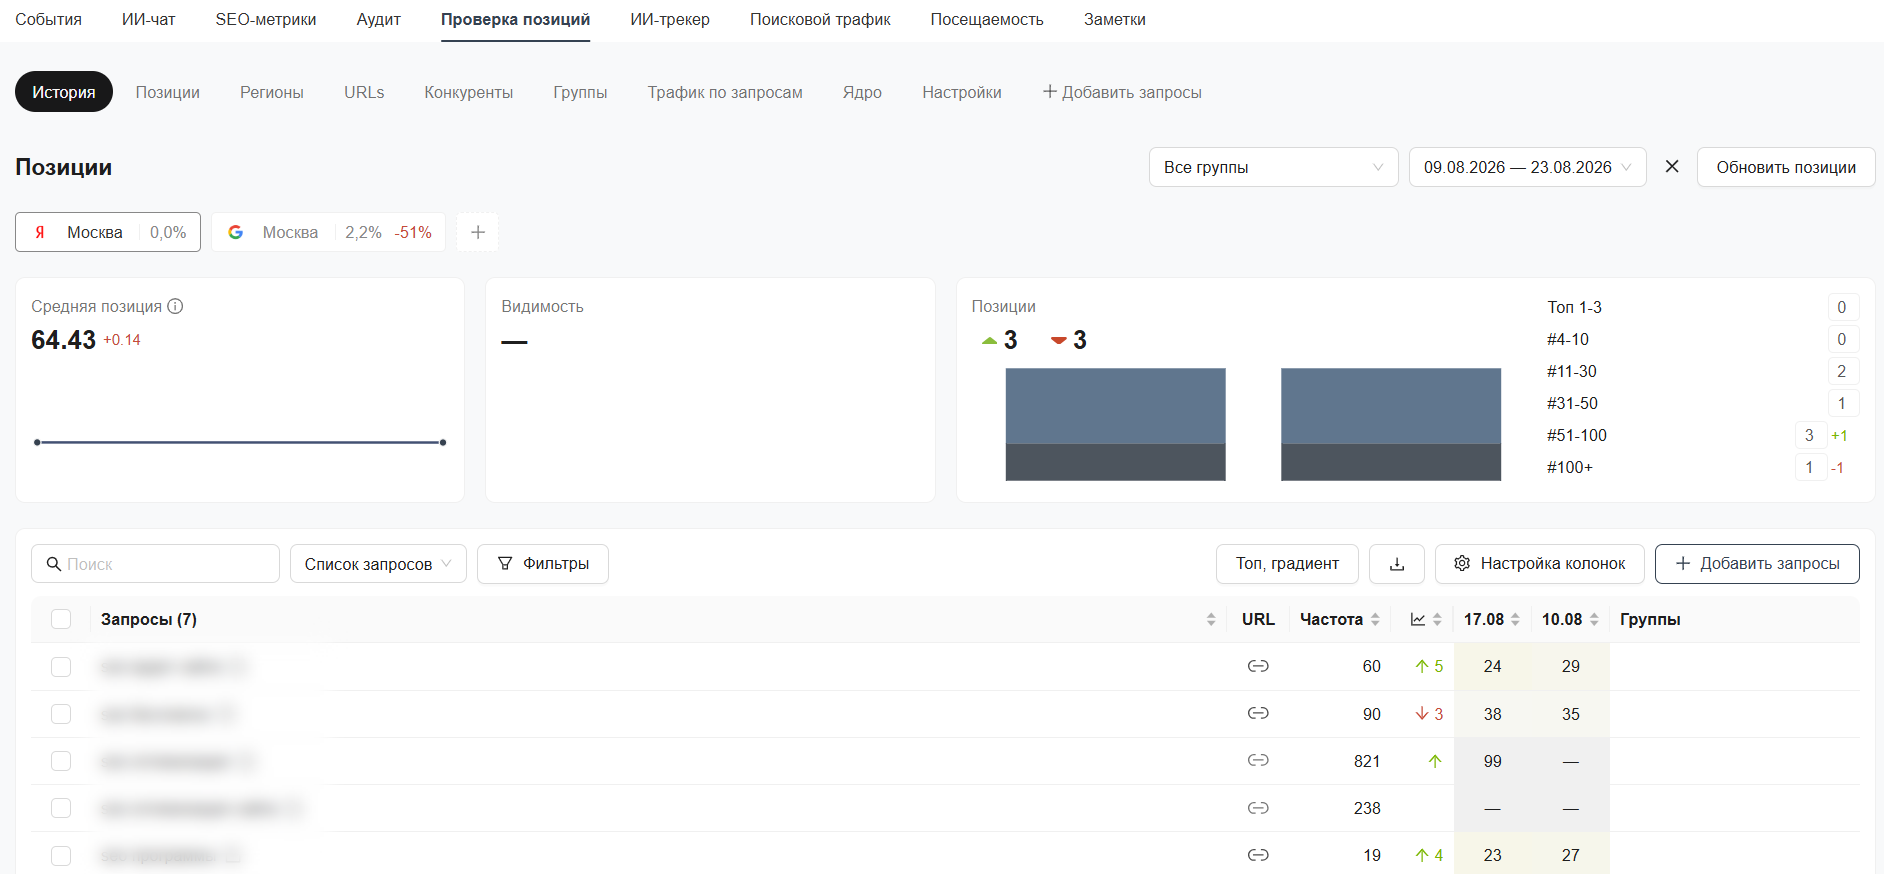Click Добавить запросы button above the table
The height and width of the screenshot is (874, 1884).
pos(1757,564)
